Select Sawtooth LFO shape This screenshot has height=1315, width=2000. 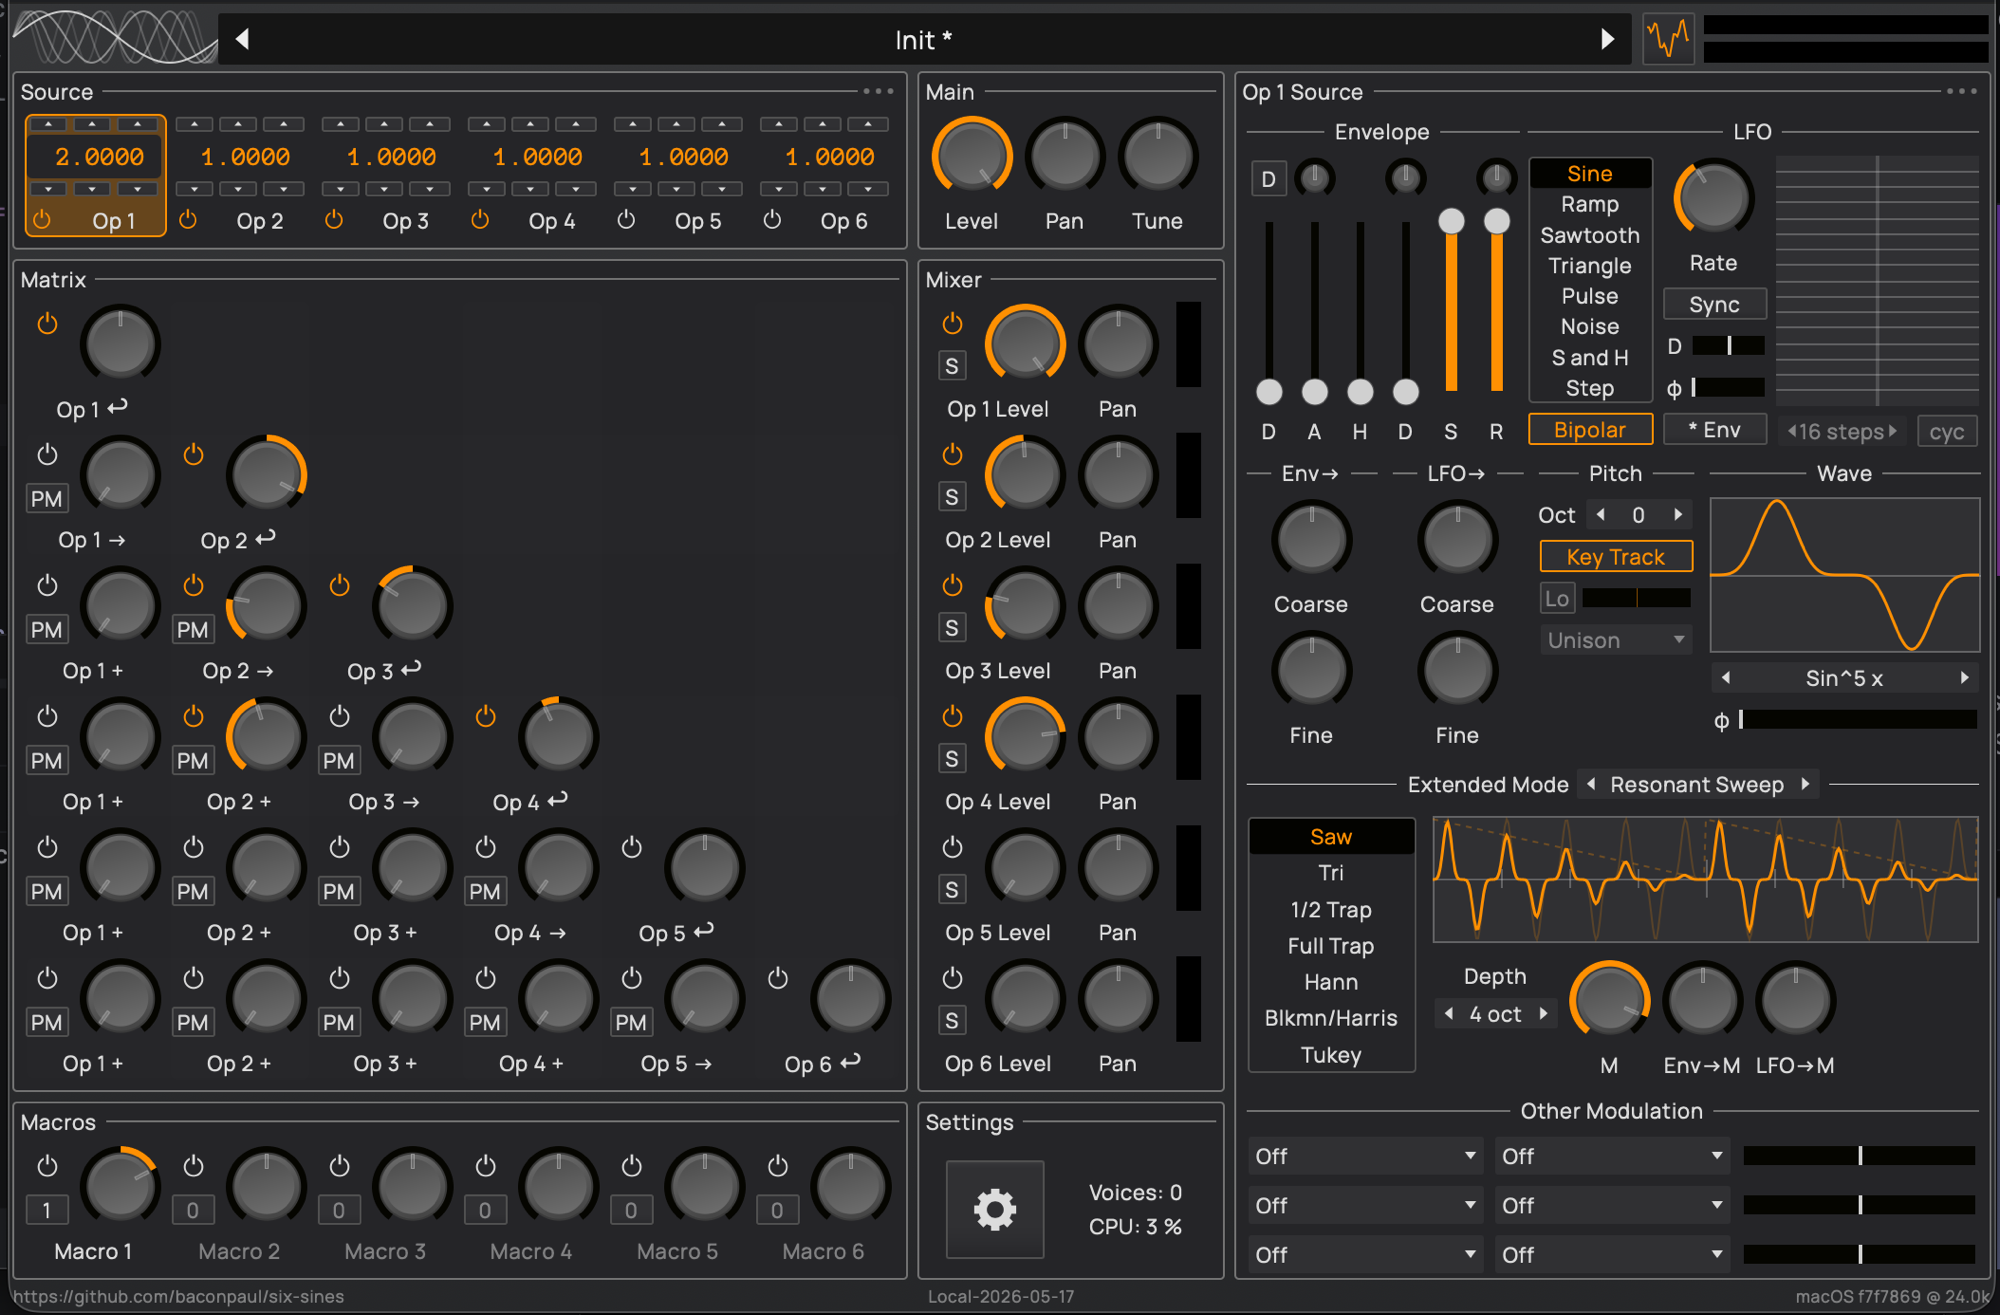pos(1590,235)
